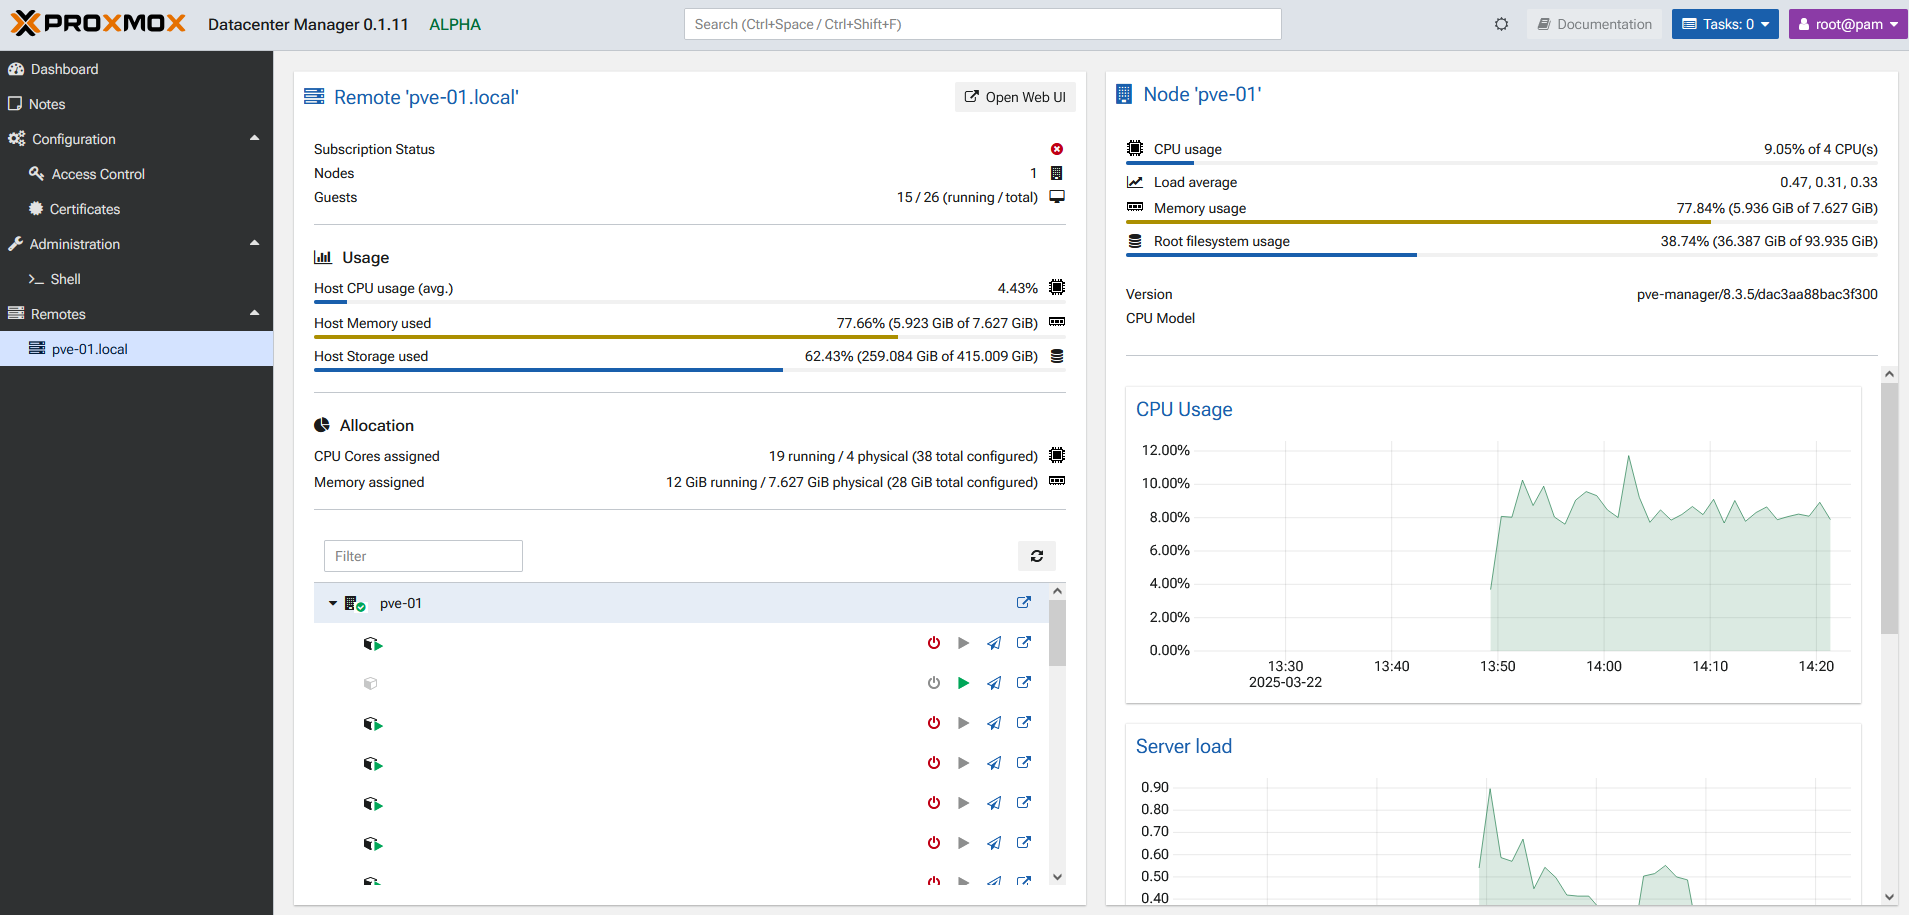The width and height of the screenshot is (1909, 915).
Task: Migrate the third guest under pve-01
Action: [994, 723]
